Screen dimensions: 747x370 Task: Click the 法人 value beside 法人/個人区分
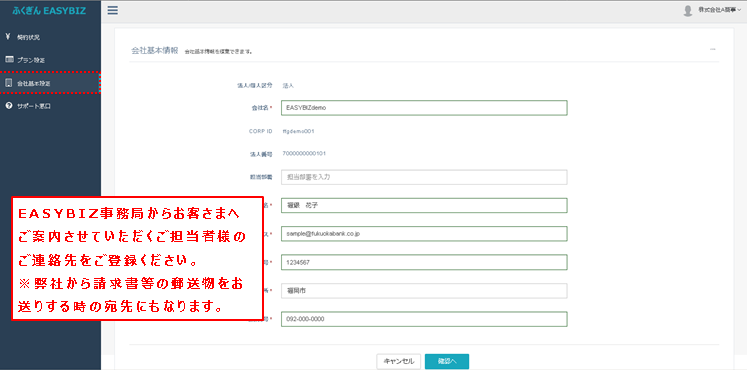288,86
